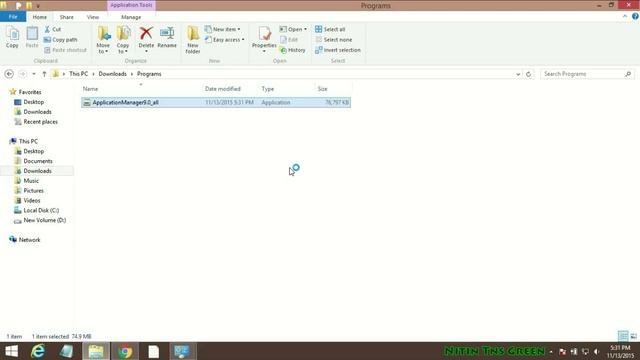This screenshot has width=640, height=360.
Task: Go up one folder level
Action: (44, 74)
